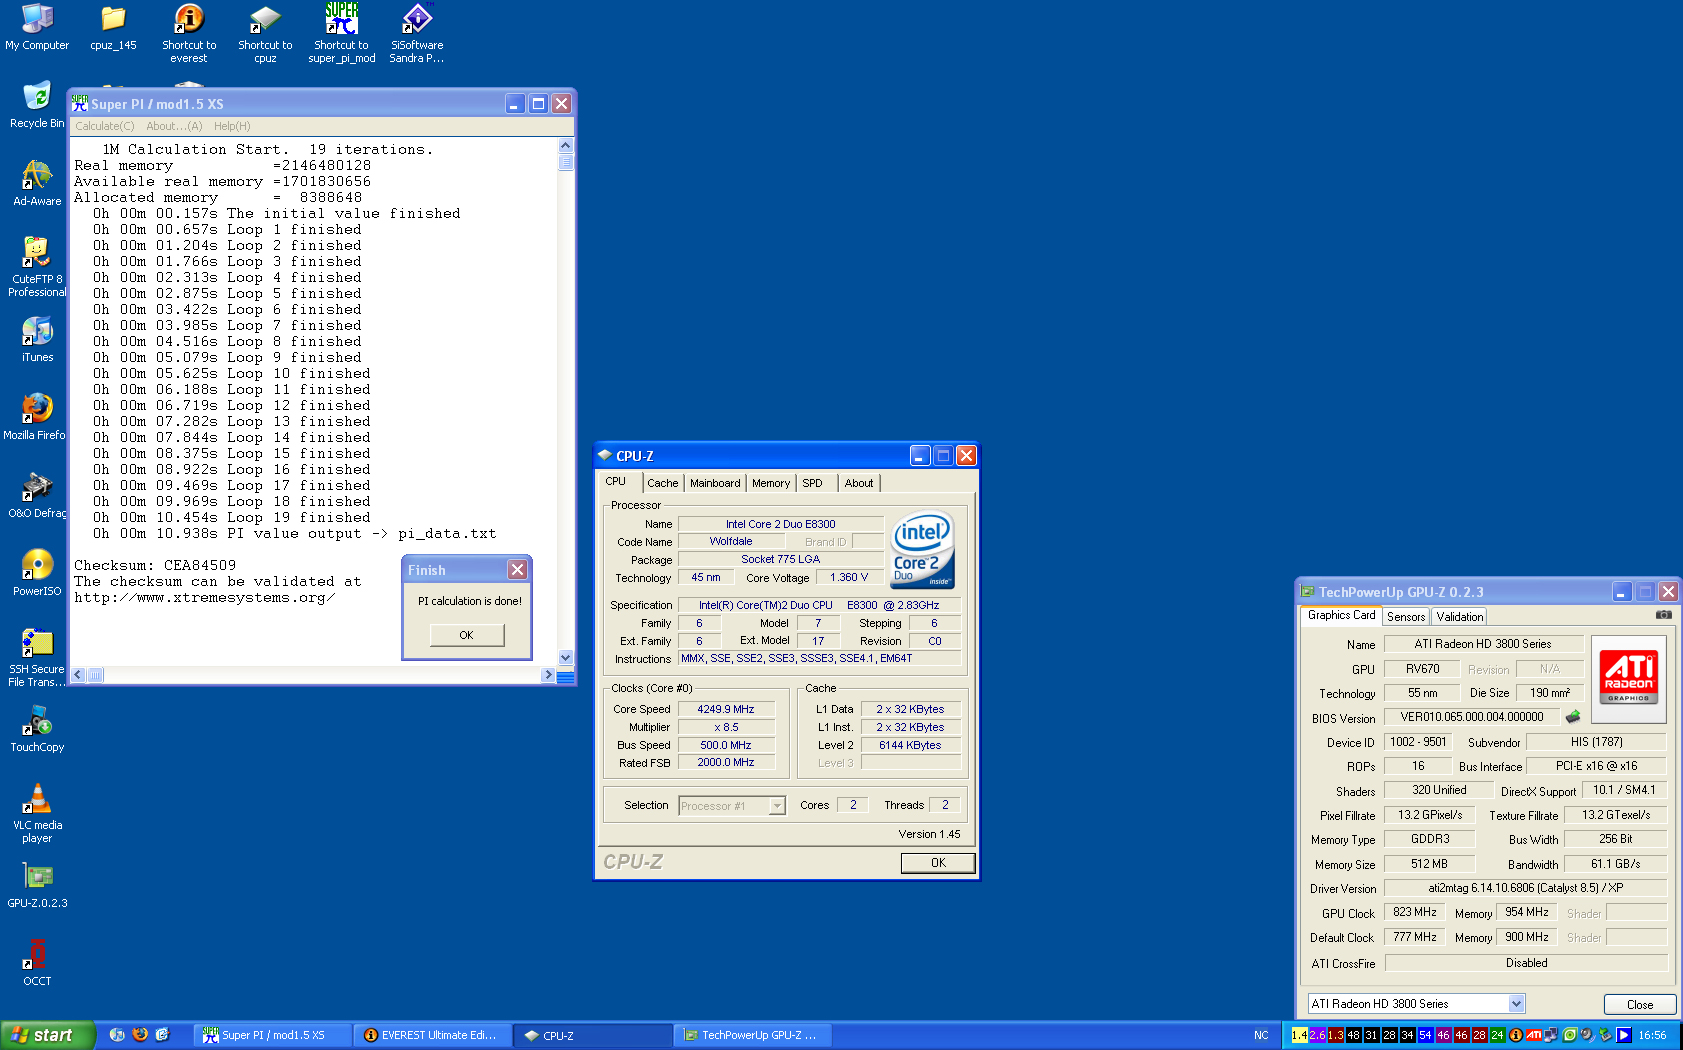Open CuteFTP 8 Professional shortcut
The height and width of the screenshot is (1050, 1683).
click(x=37, y=267)
